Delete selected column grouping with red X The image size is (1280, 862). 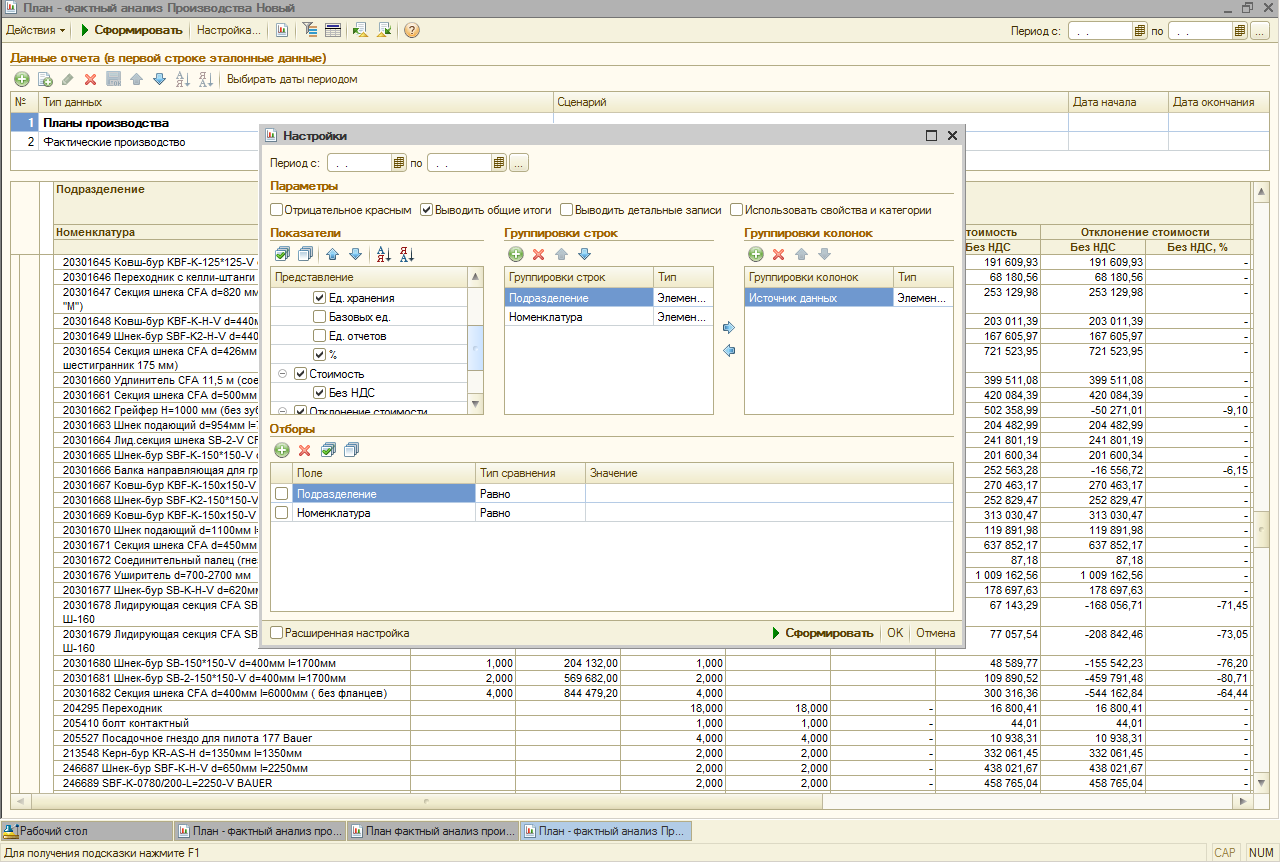coord(778,255)
